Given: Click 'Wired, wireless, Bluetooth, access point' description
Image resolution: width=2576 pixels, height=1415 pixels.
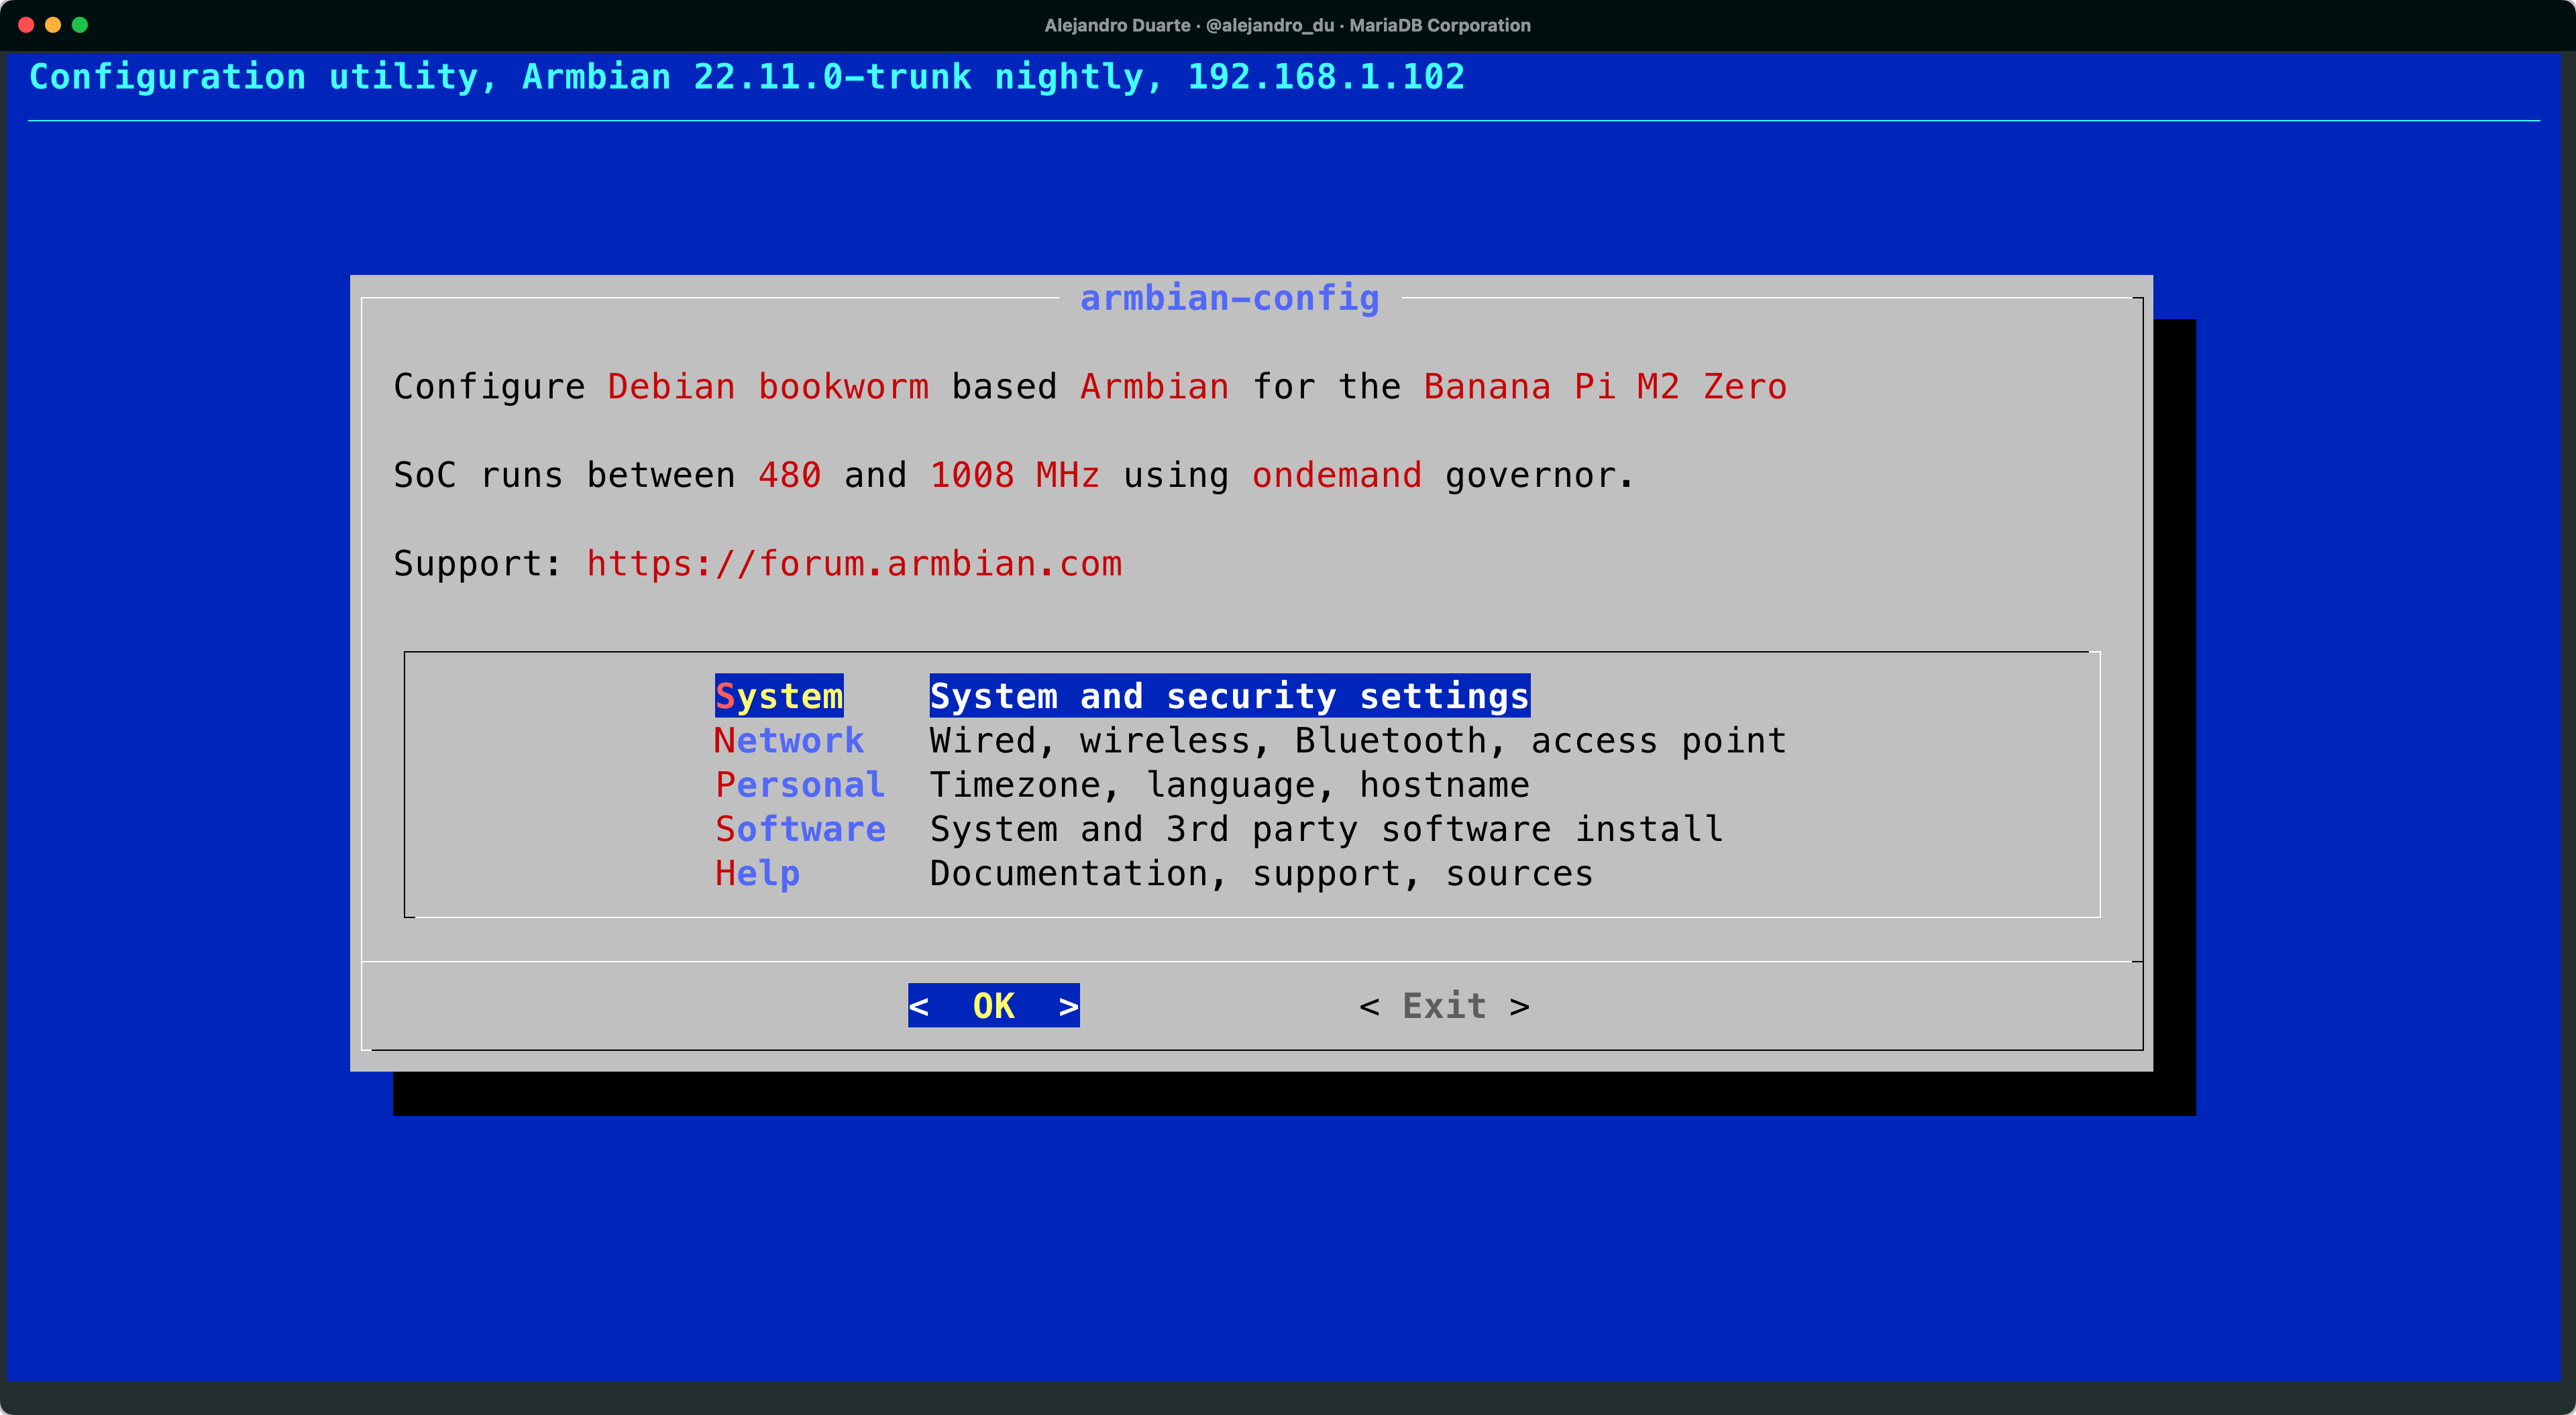Looking at the screenshot, I should click(1357, 740).
